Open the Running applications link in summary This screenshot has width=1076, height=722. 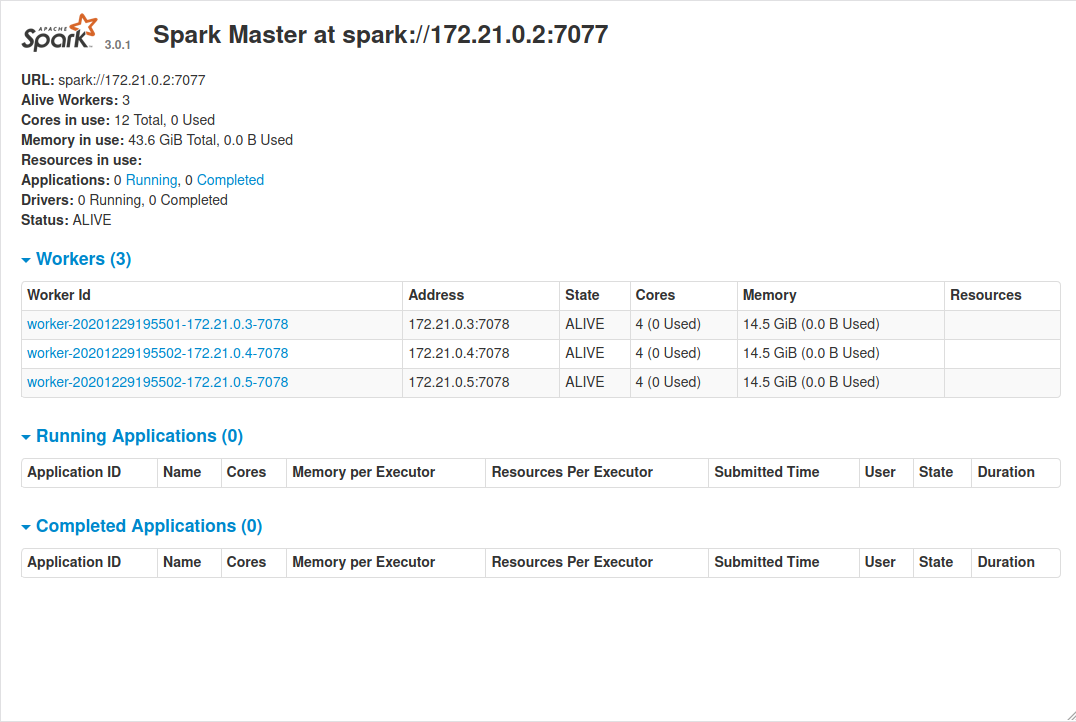pos(151,180)
